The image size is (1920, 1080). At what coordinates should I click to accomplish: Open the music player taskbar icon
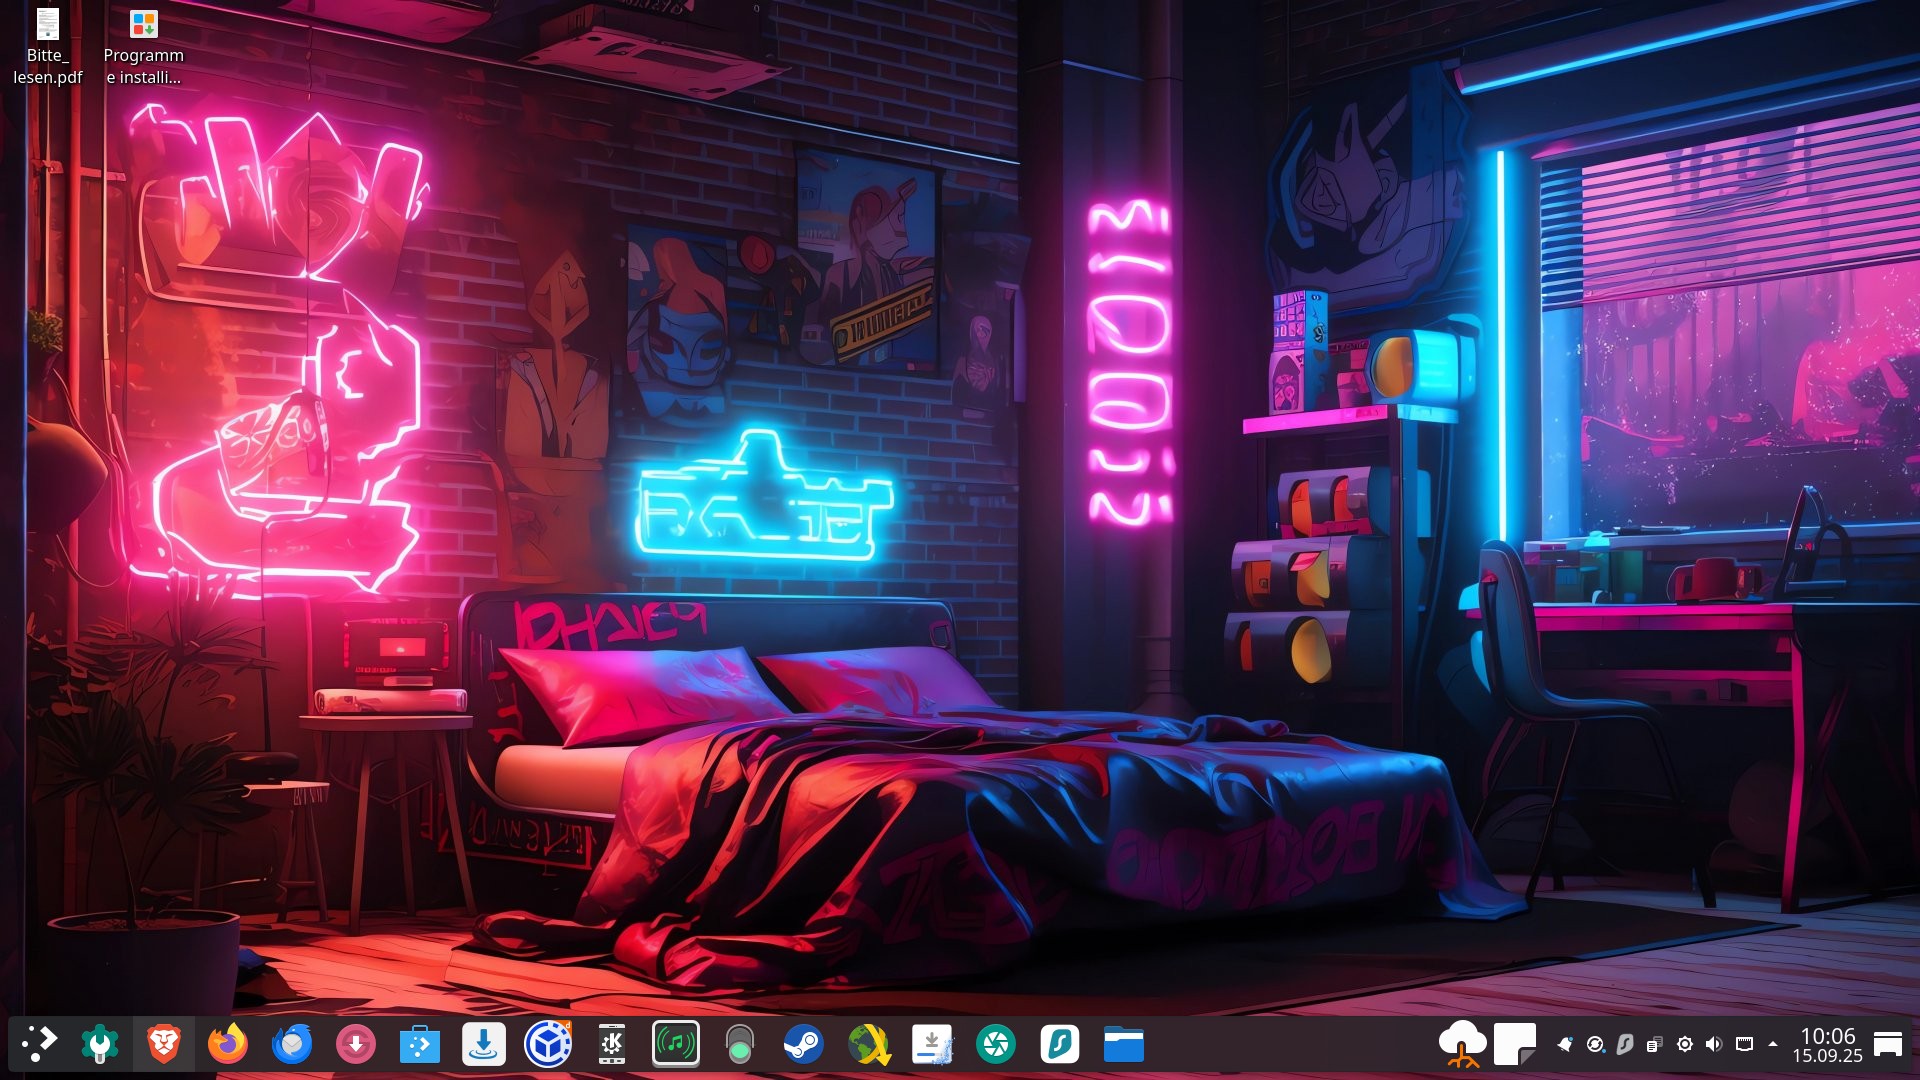[x=675, y=1045]
